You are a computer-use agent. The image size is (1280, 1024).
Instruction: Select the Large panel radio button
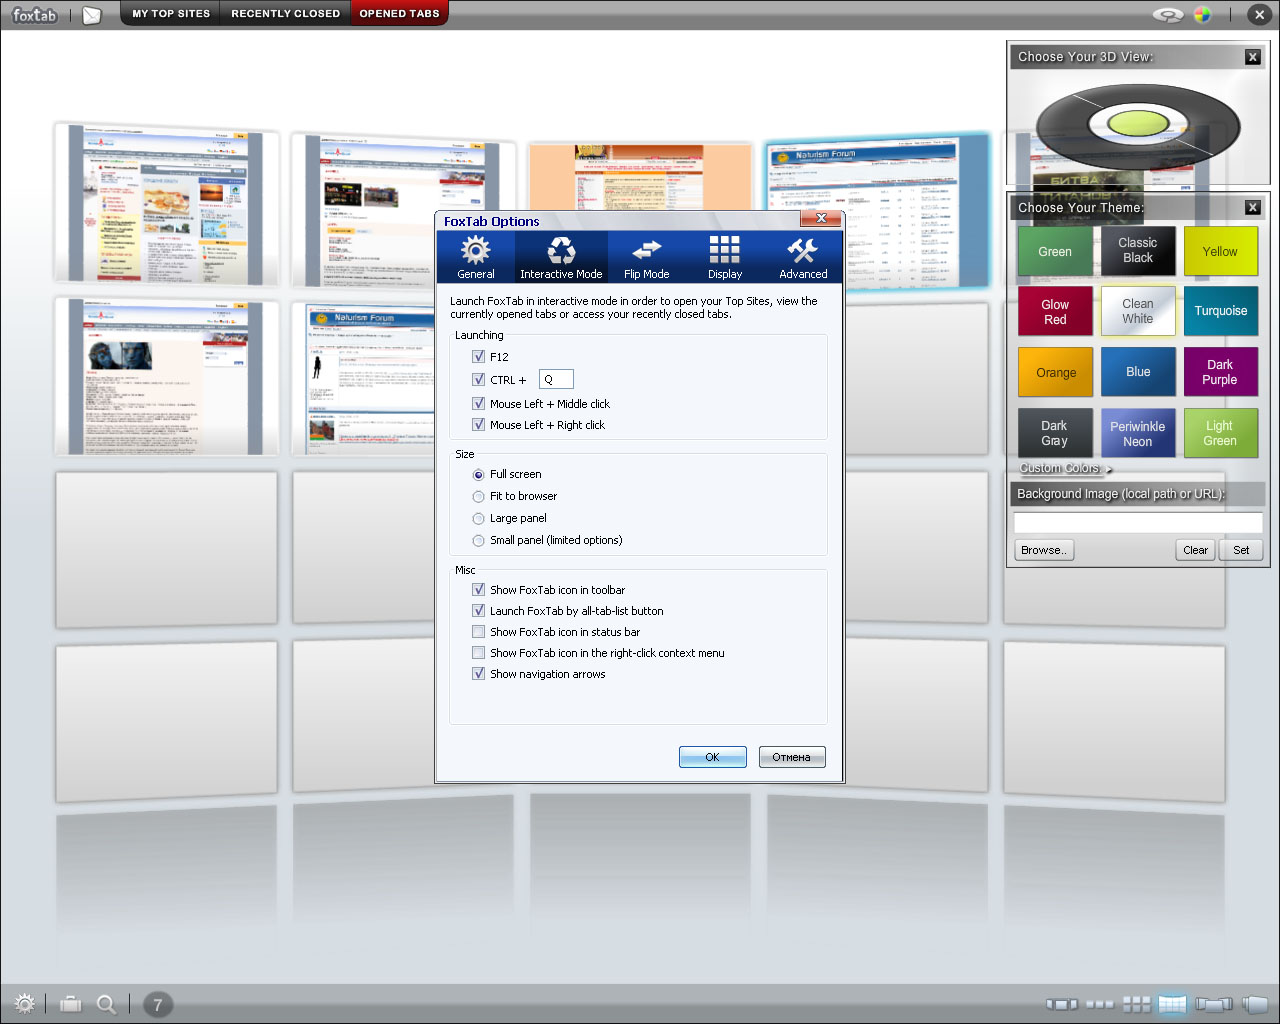(x=478, y=518)
